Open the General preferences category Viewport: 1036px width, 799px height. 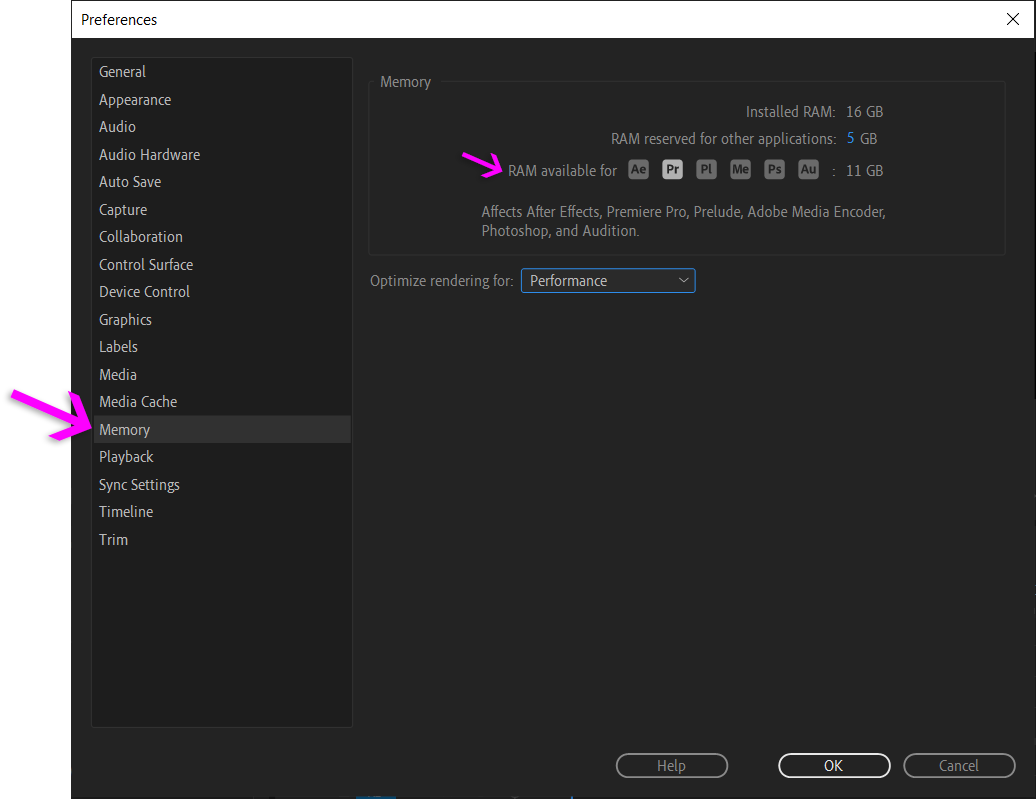(x=122, y=71)
